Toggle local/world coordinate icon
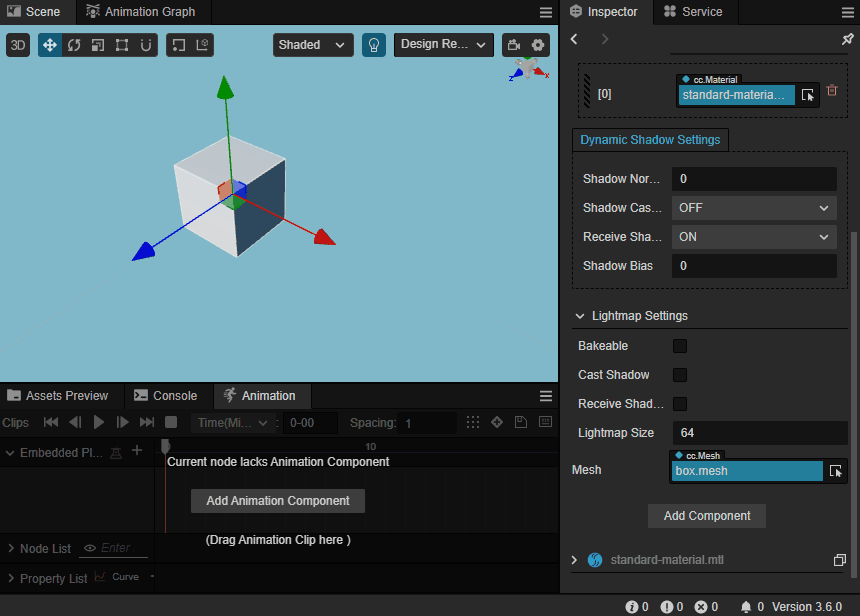The width and height of the screenshot is (860, 616). pos(202,45)
